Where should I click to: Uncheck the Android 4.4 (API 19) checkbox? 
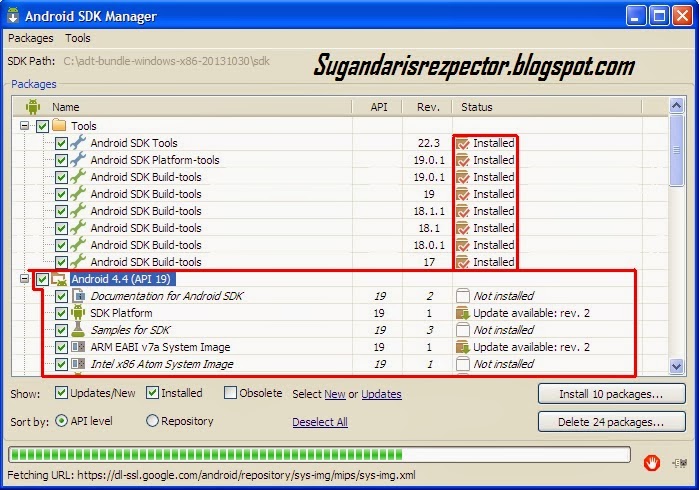pos(42,280)
